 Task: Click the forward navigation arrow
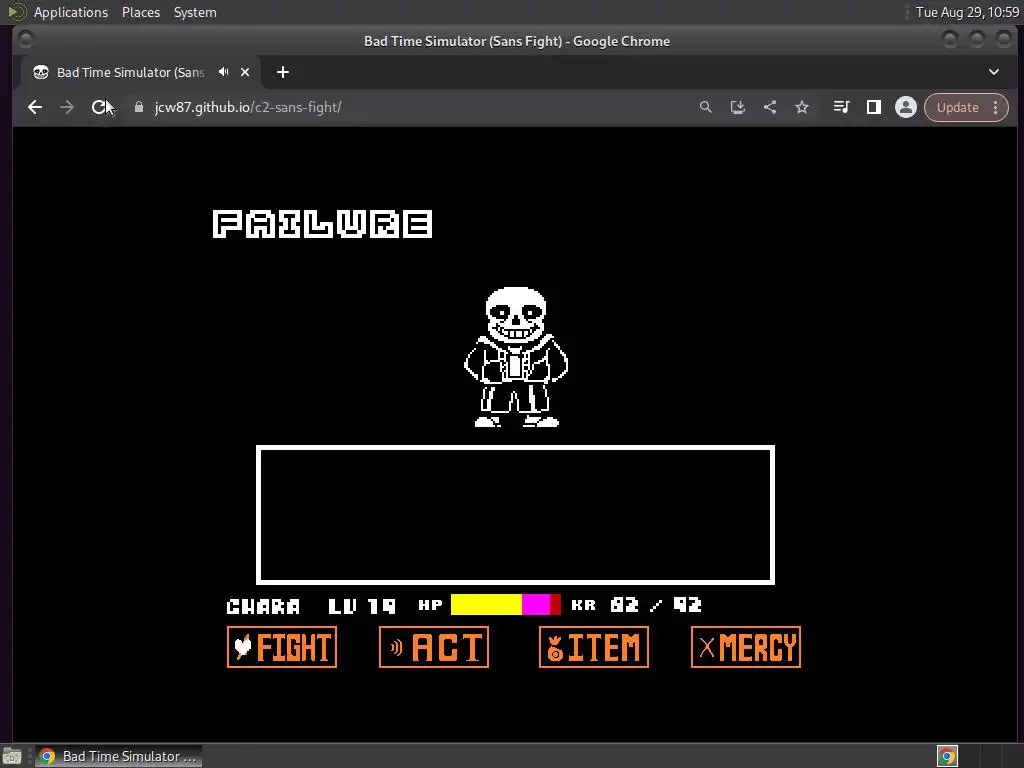67,107
